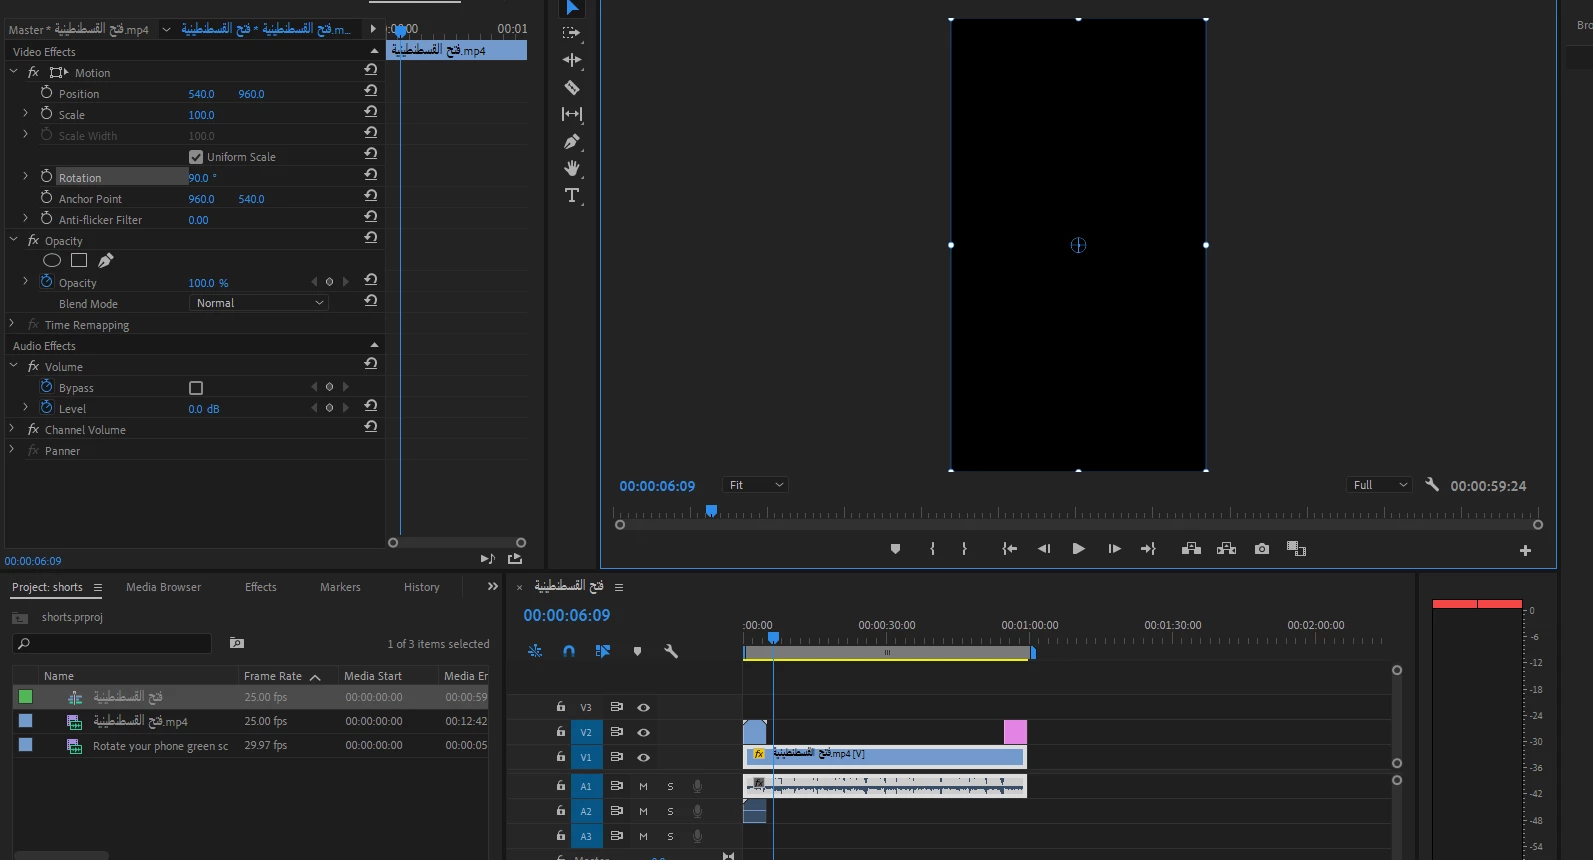This screenshot has height=860, width=1593.
Task: Select the Type tool
Action: coord(572,195)
